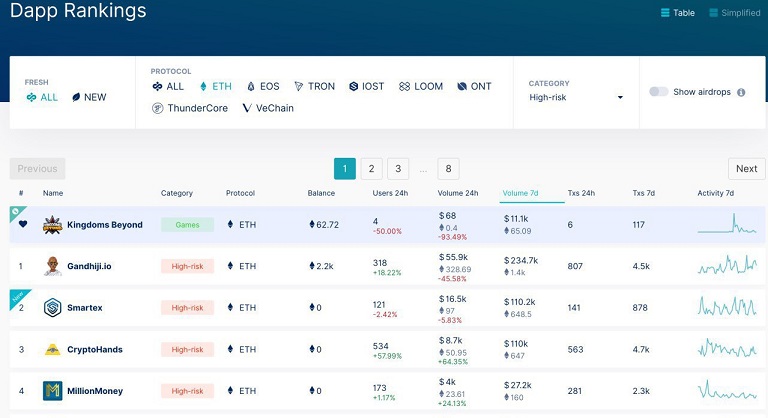Screen dimensions: 768x418
Task: Jump to page 8
Action: click(x=448, y=169)
